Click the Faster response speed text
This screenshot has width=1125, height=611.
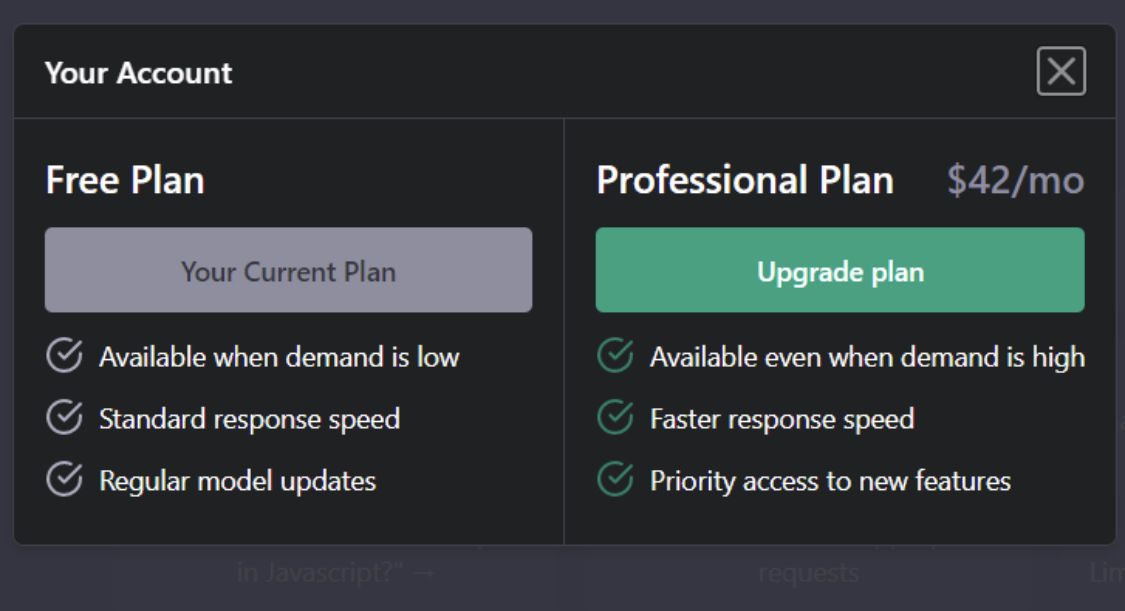pyautogui.click(x=782, y=420)
